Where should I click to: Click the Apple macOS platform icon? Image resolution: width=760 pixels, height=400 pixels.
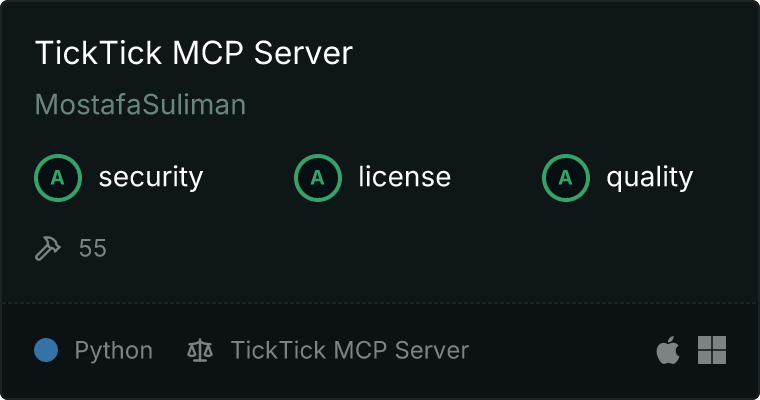click(x=668, y=350)
